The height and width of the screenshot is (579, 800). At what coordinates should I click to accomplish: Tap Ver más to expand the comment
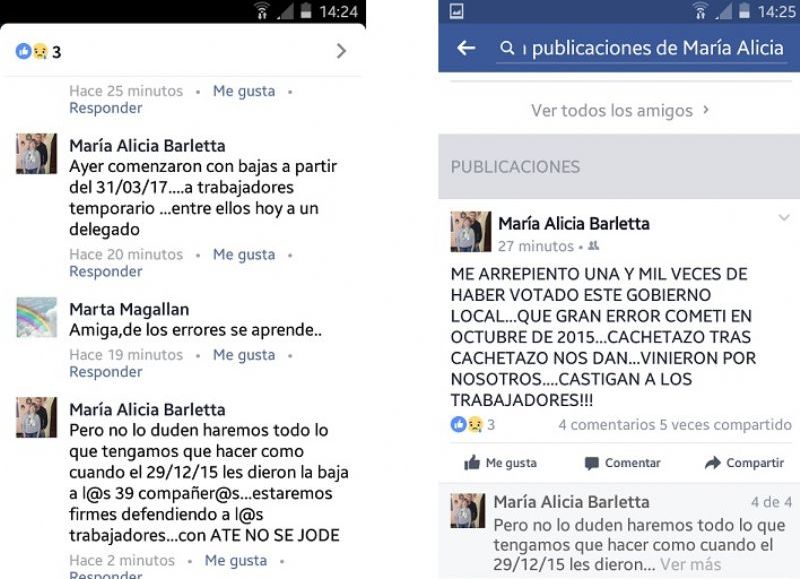tap(690, 564)
